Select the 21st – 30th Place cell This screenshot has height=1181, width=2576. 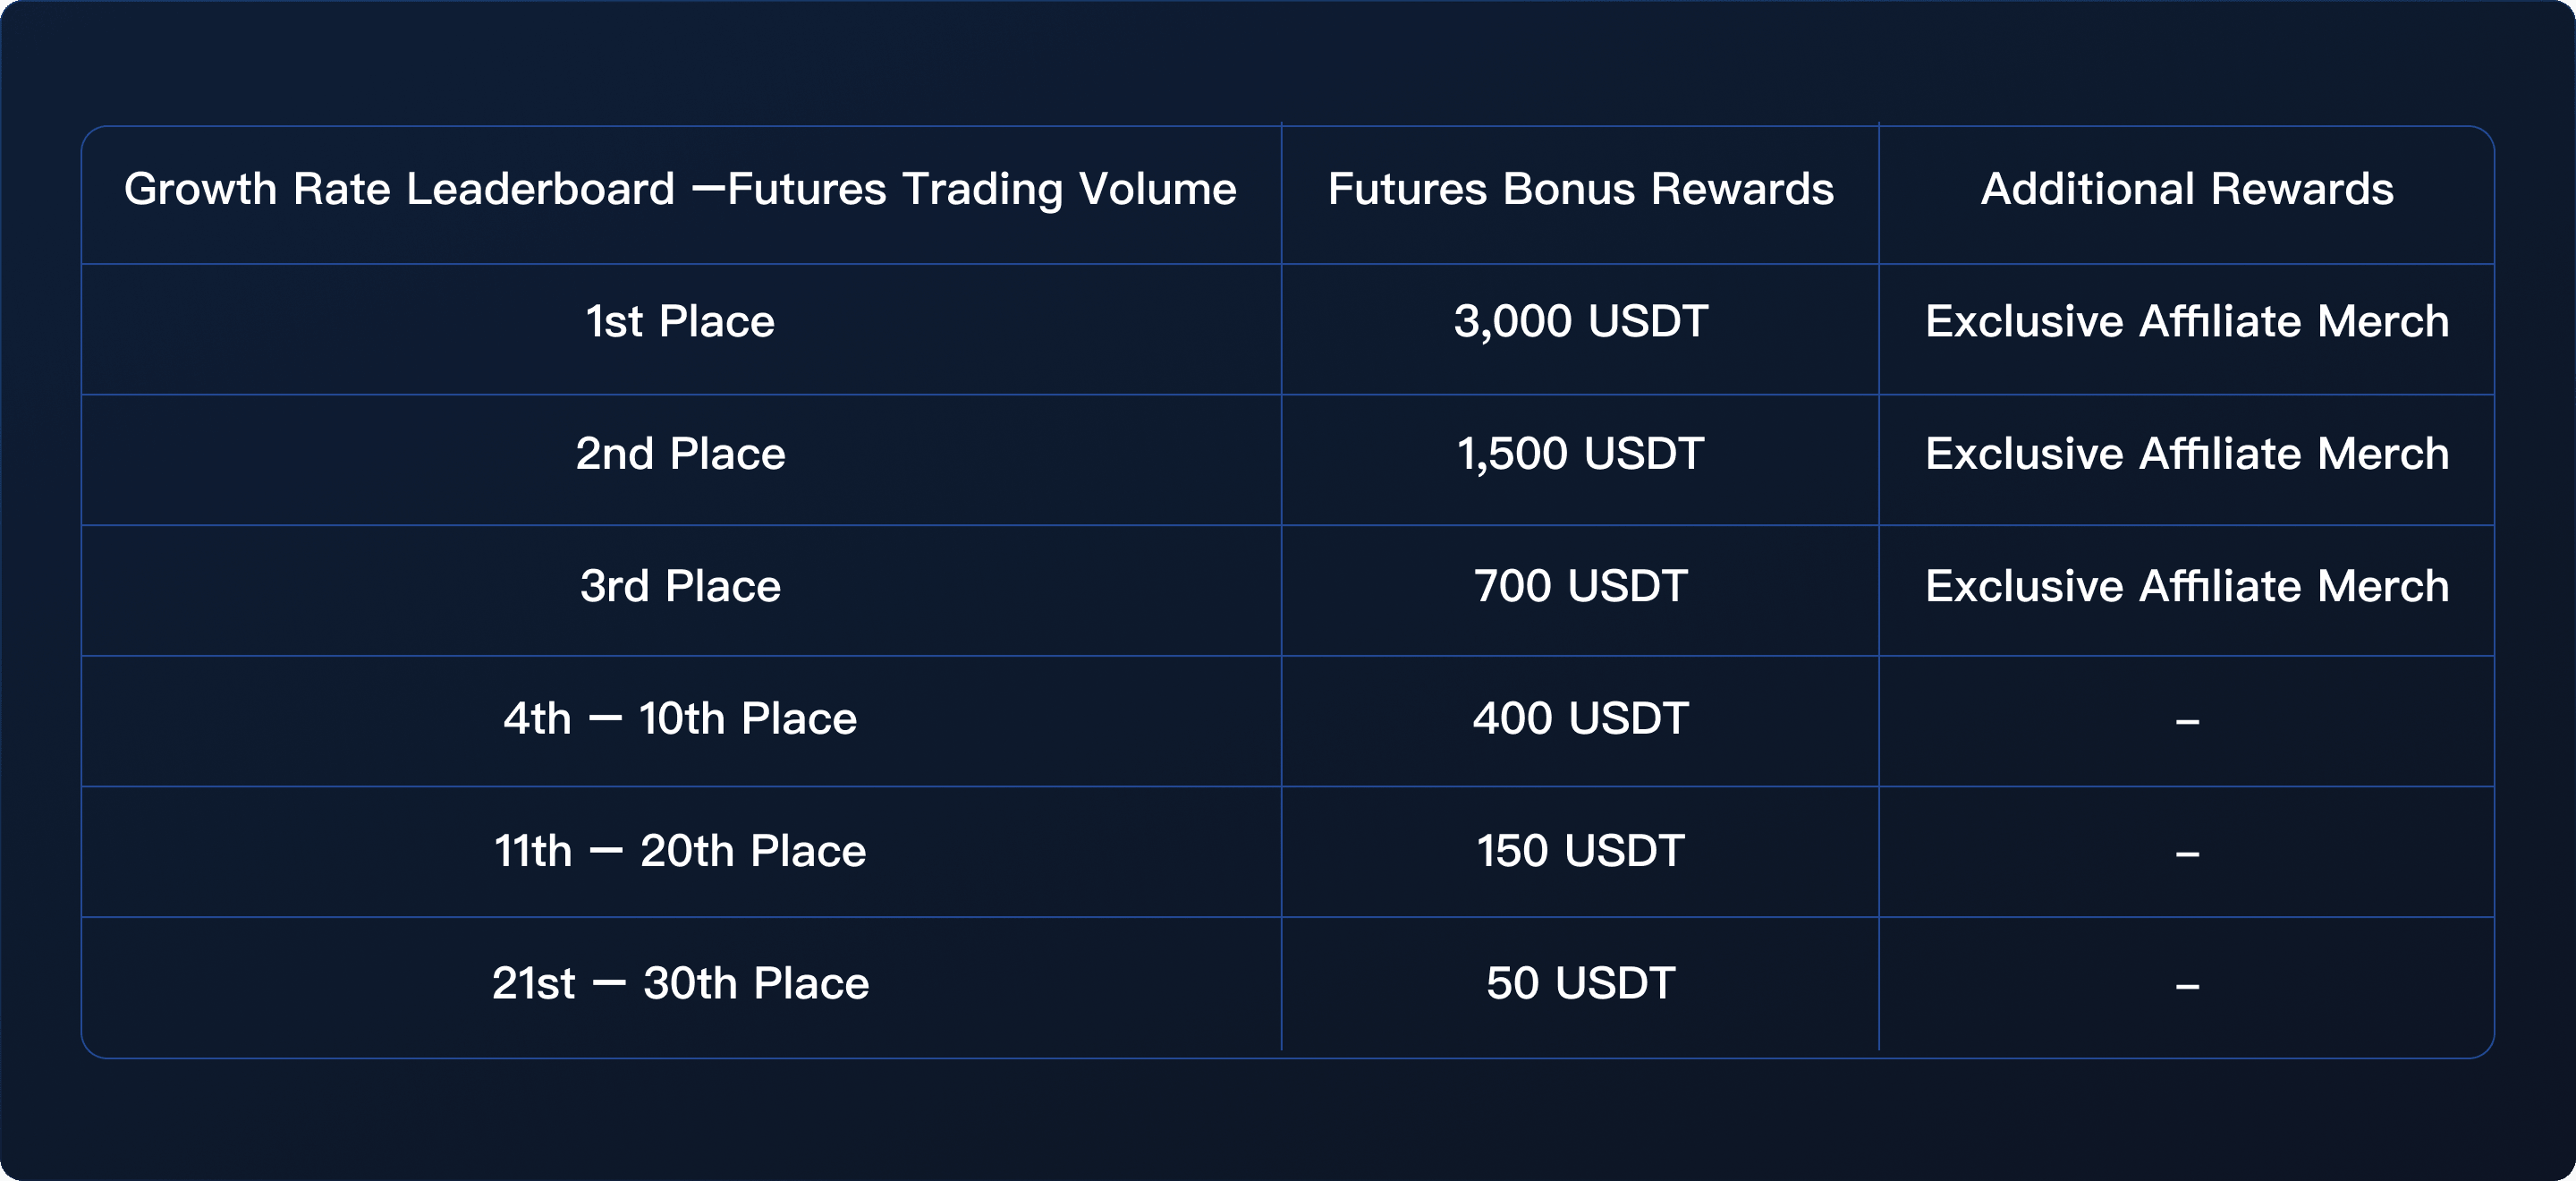[x=680, y=983]
